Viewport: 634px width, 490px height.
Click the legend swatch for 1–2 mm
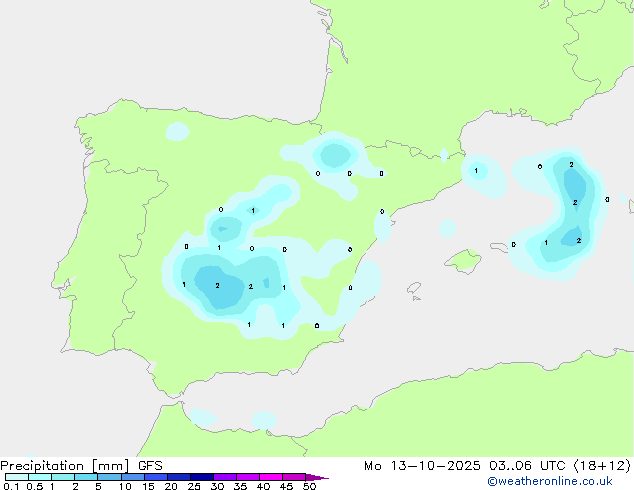click(x=63, y=477)
